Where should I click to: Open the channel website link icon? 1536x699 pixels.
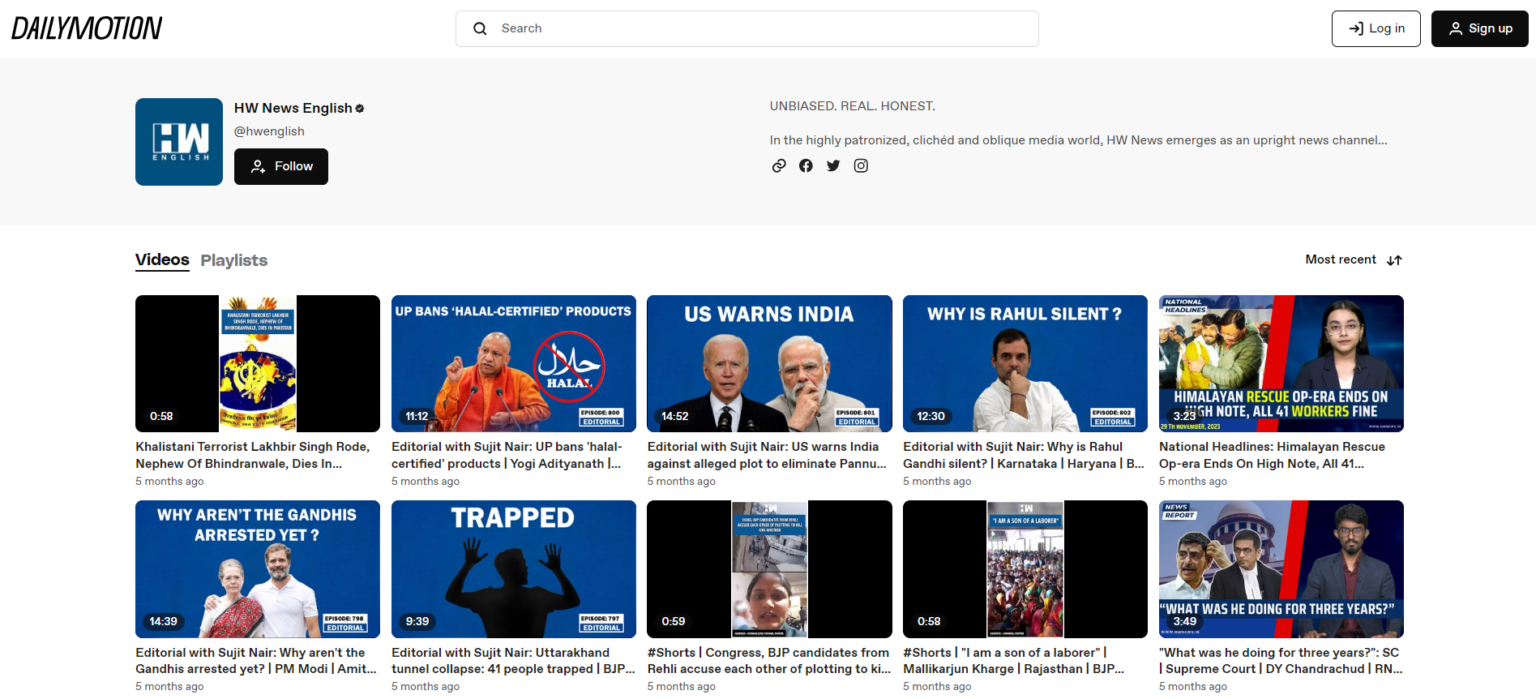tap(779, 166)
